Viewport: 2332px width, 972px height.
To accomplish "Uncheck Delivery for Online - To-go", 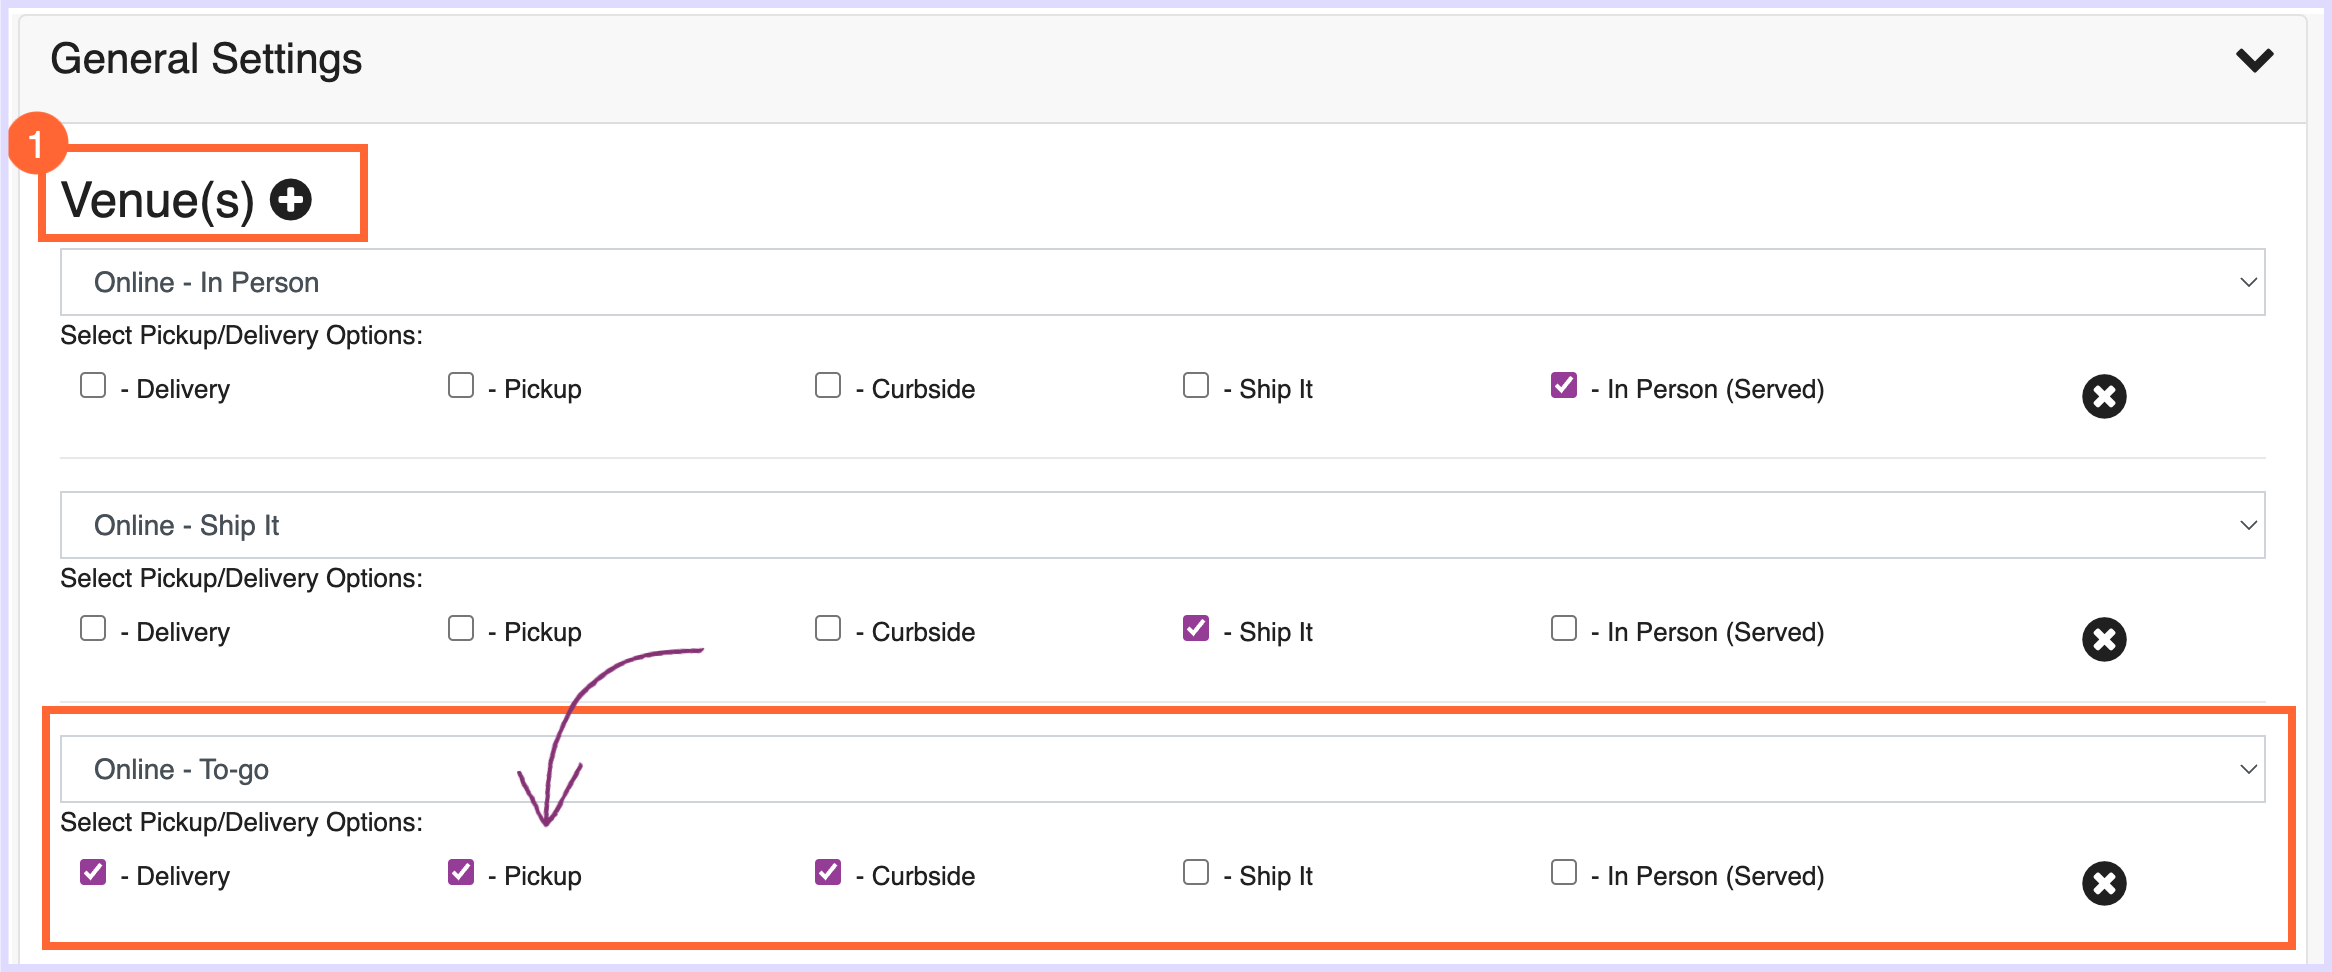I will pos(93,872).
